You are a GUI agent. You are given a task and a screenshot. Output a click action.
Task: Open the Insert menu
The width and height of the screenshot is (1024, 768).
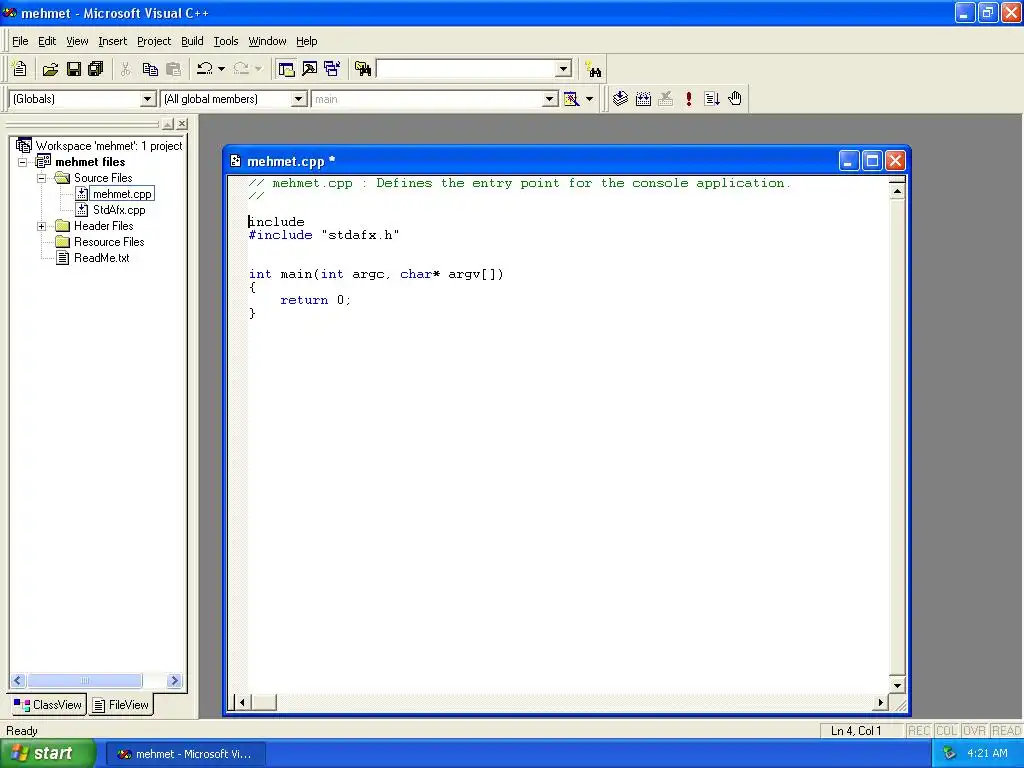112,41
